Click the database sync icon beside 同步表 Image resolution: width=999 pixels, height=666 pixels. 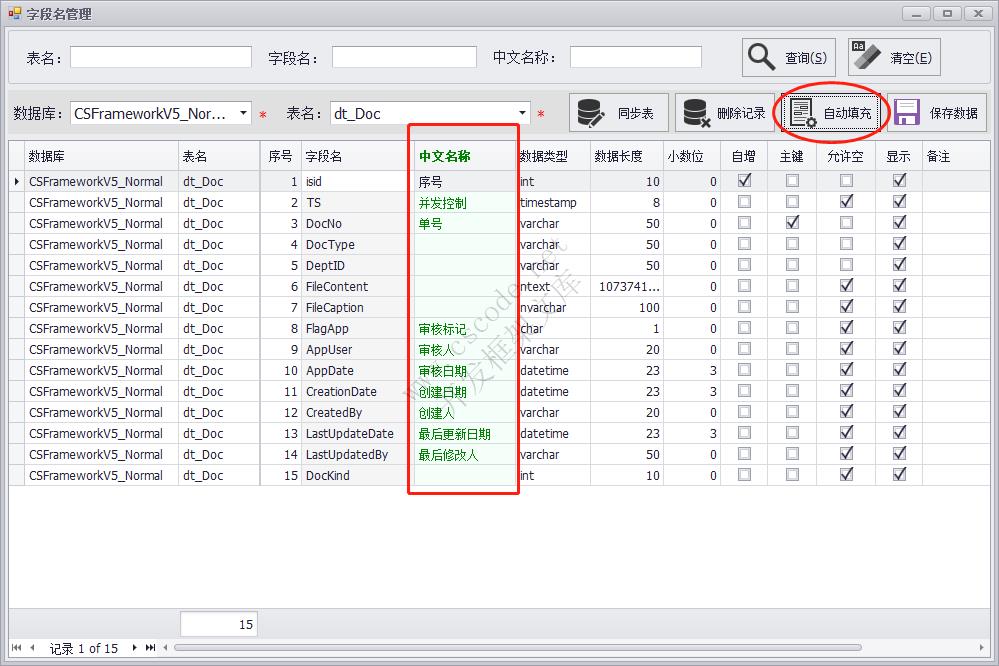point(592,112)
